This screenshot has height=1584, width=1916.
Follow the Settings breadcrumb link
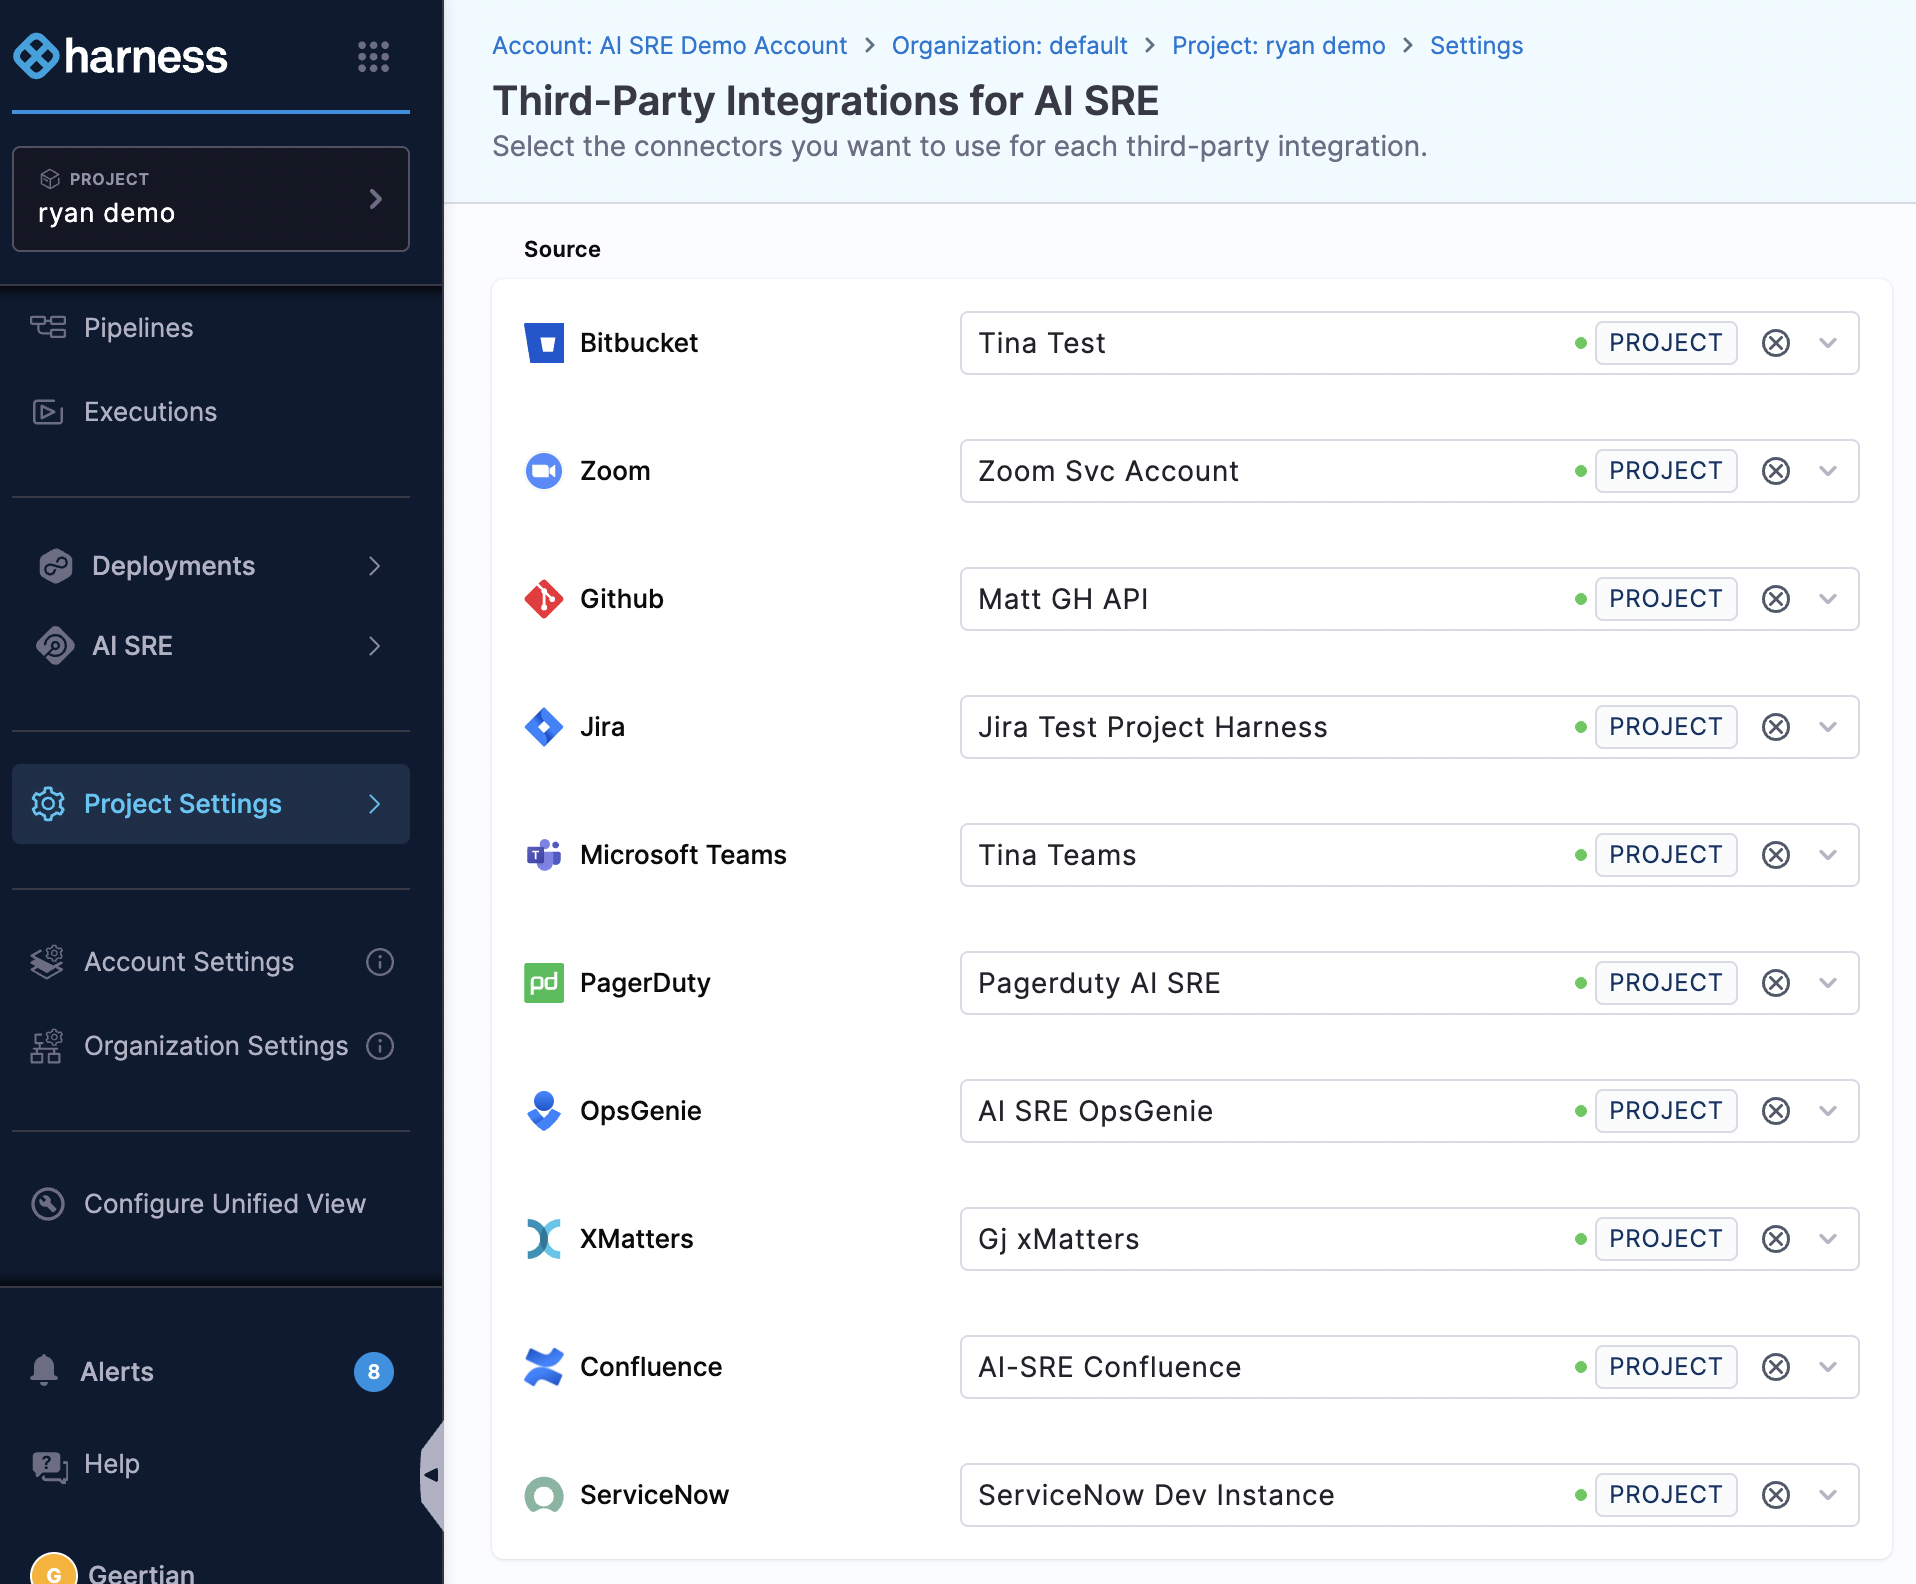(x=1476, y=46)
